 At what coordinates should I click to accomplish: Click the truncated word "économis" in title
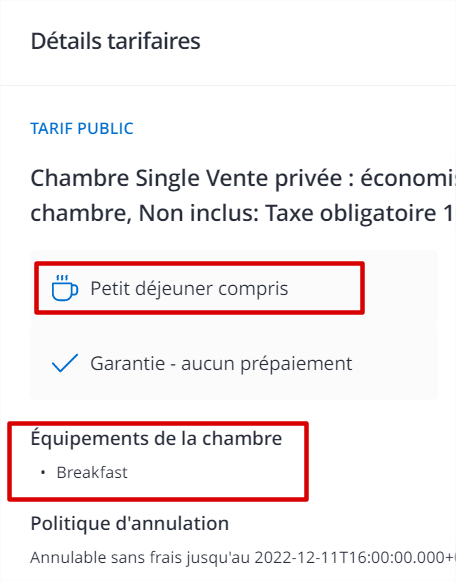click(408, 178)
